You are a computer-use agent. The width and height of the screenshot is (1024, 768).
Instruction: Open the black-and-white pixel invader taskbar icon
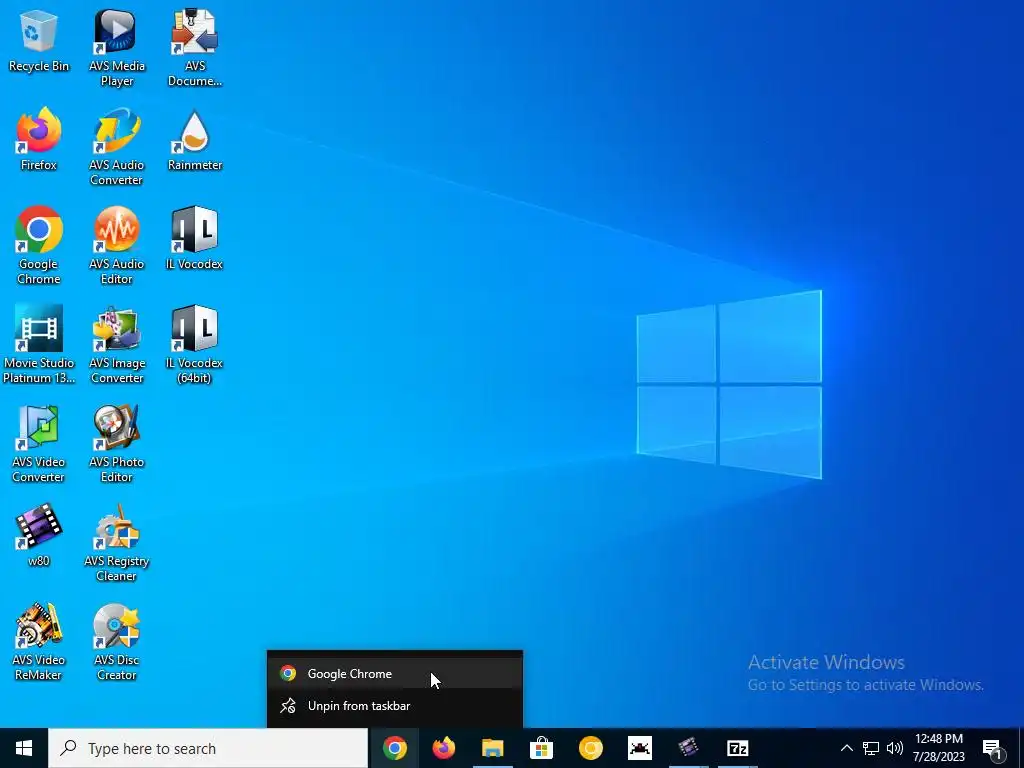point(639,748)
